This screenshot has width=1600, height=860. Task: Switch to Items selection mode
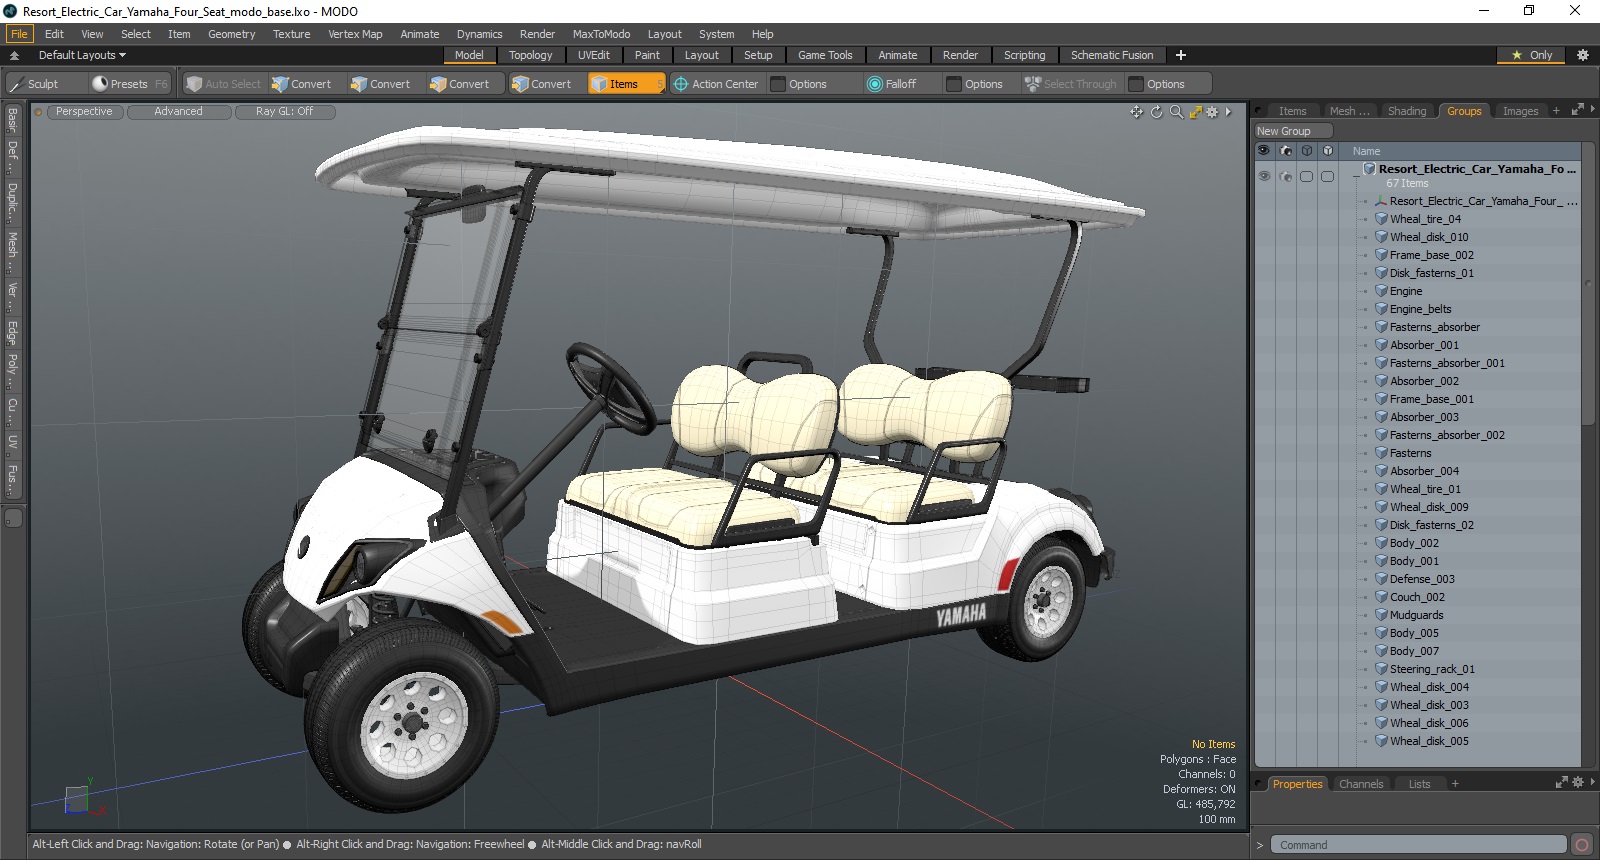[625, 84]
